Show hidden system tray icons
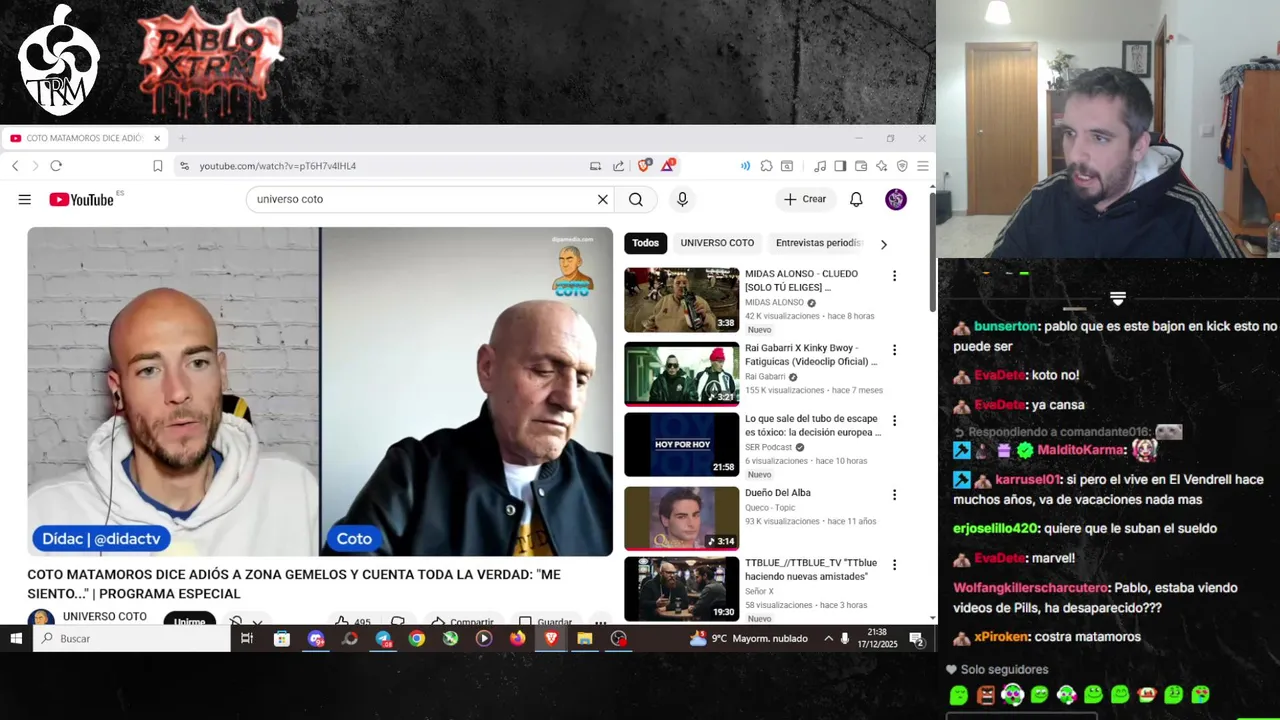Image resolution: width=1280 pixels, height=720 pixels. point(828,638)
